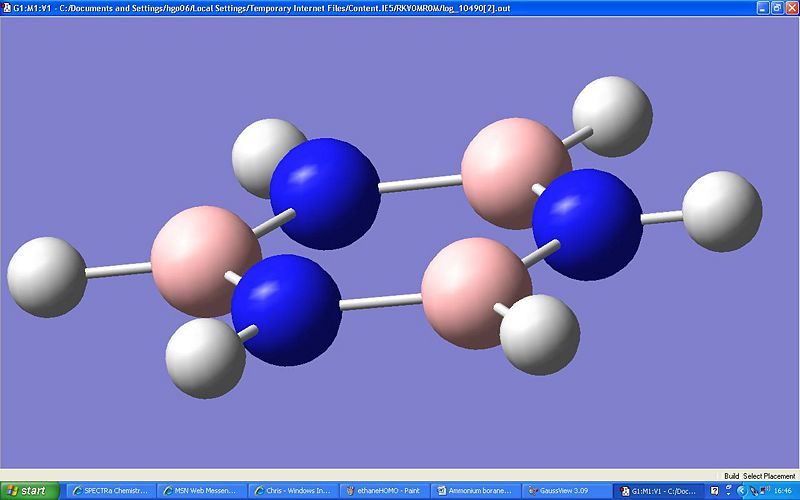Switch to GaussView 3.09 taskbar item
Image resolution: width=800 pixels, height=500 pixels.
(566, 491)
